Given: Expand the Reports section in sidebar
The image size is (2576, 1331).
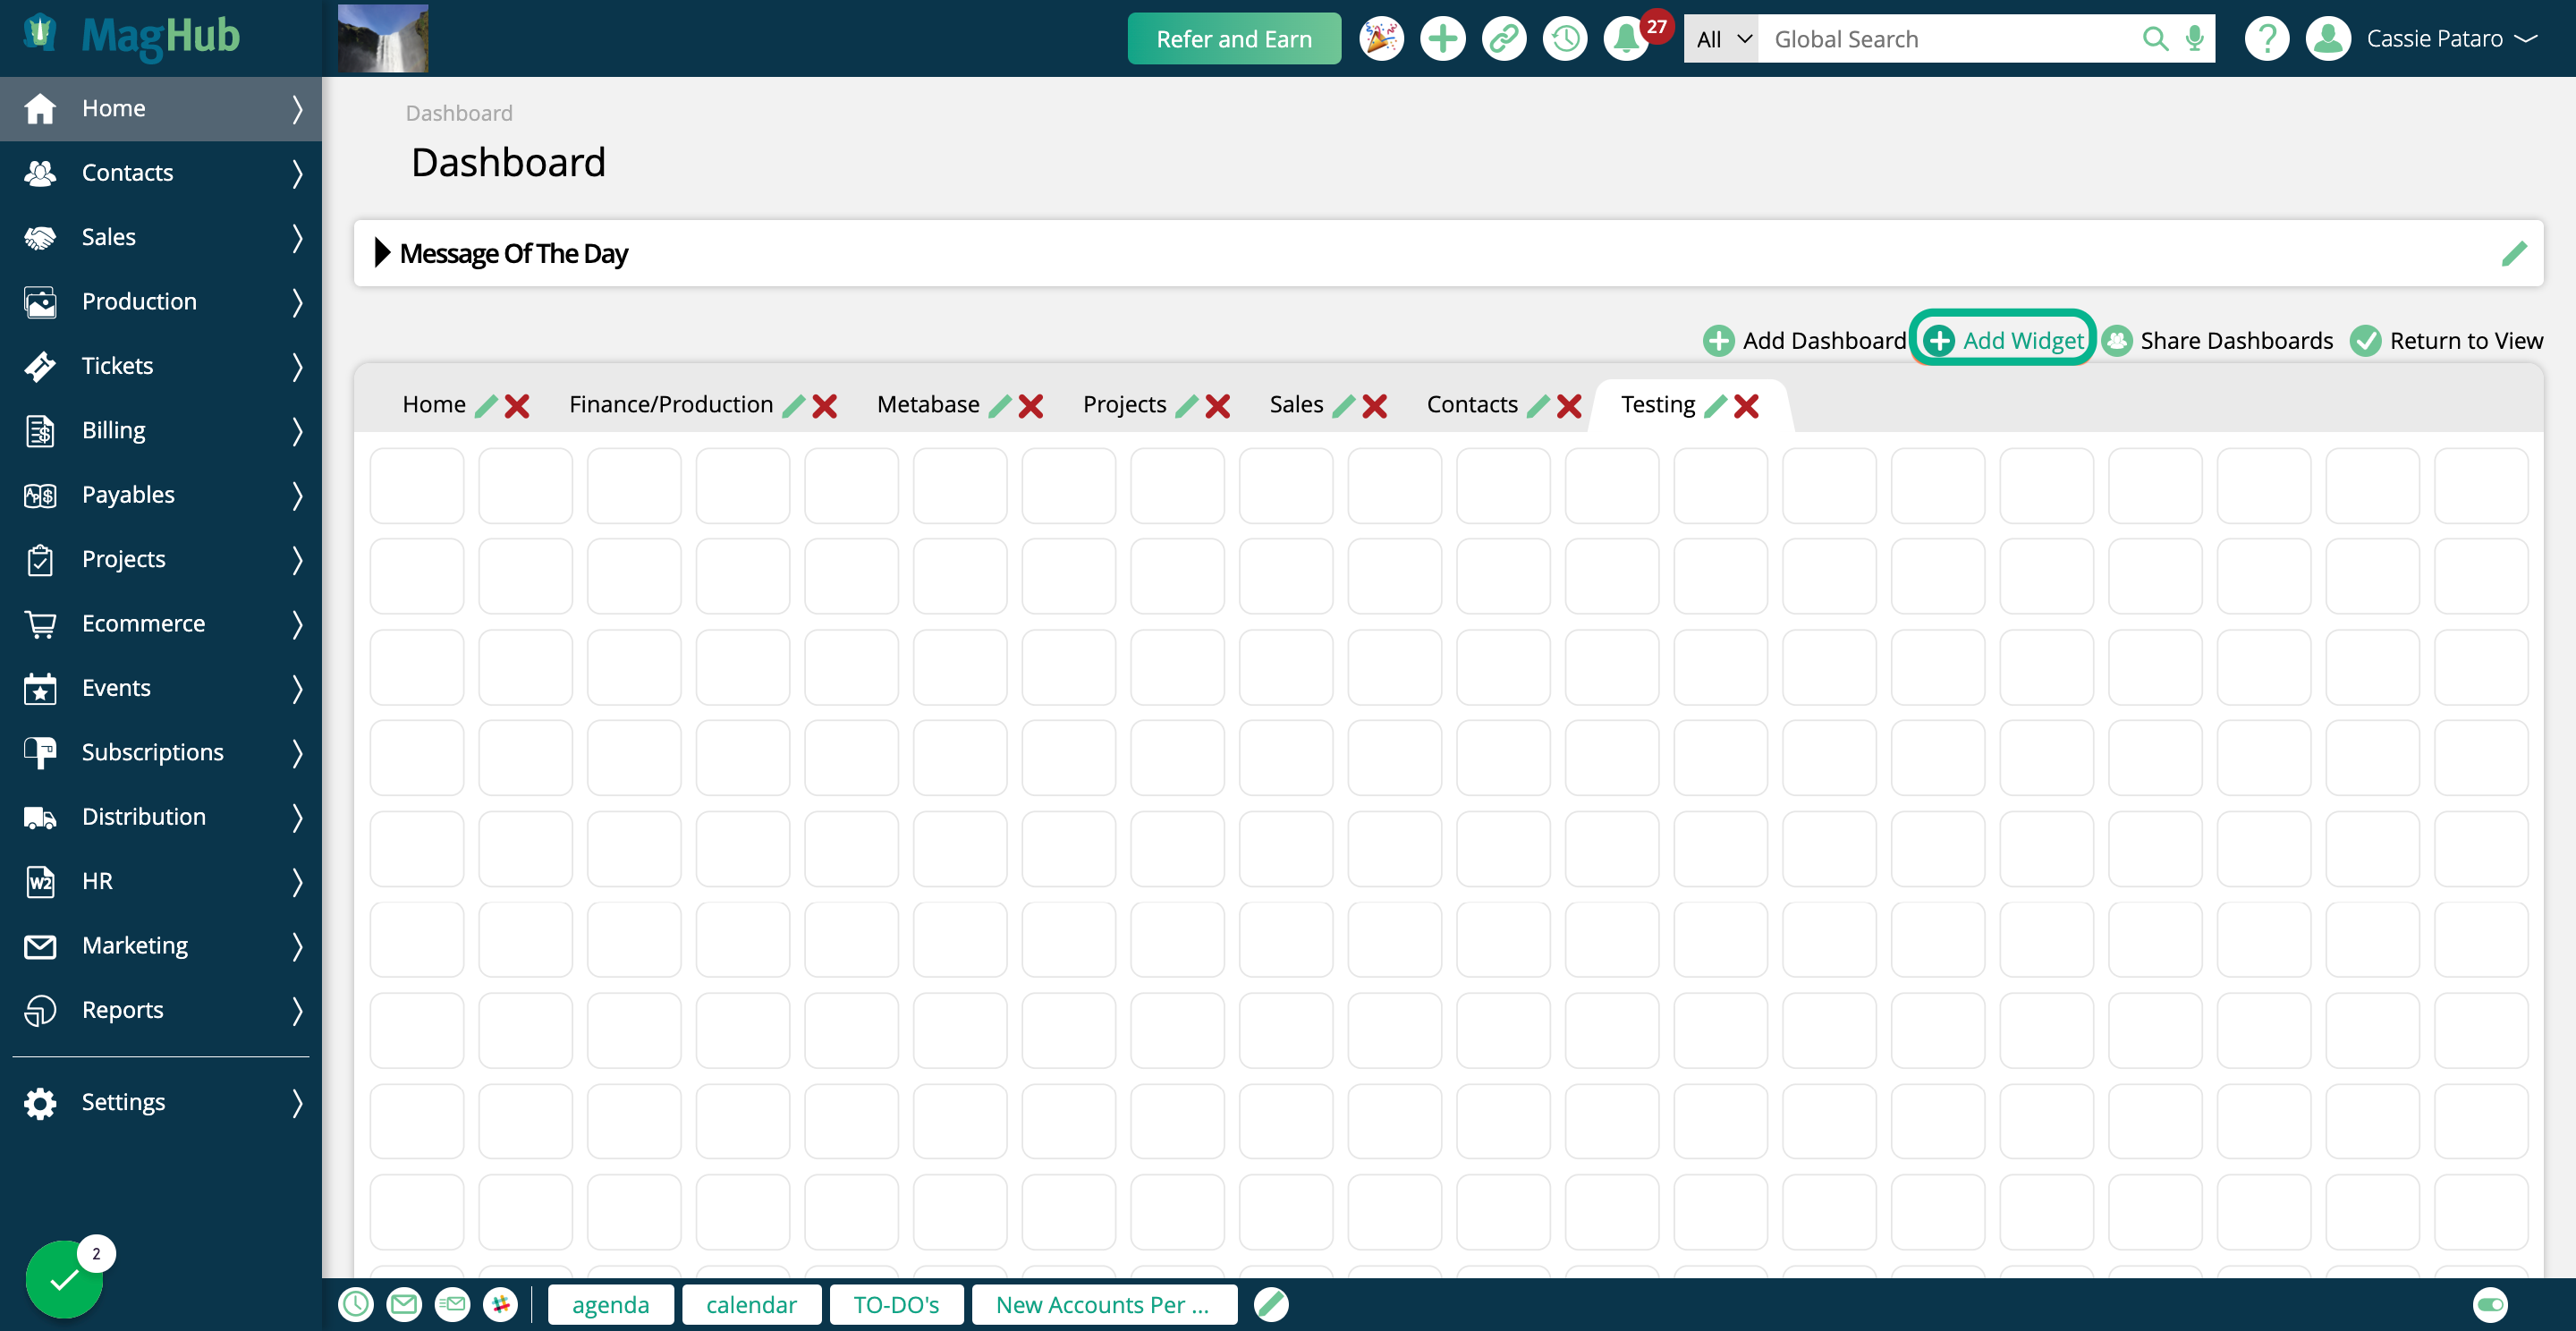Looking at the screenshot, I should [x=297, y=1008].
